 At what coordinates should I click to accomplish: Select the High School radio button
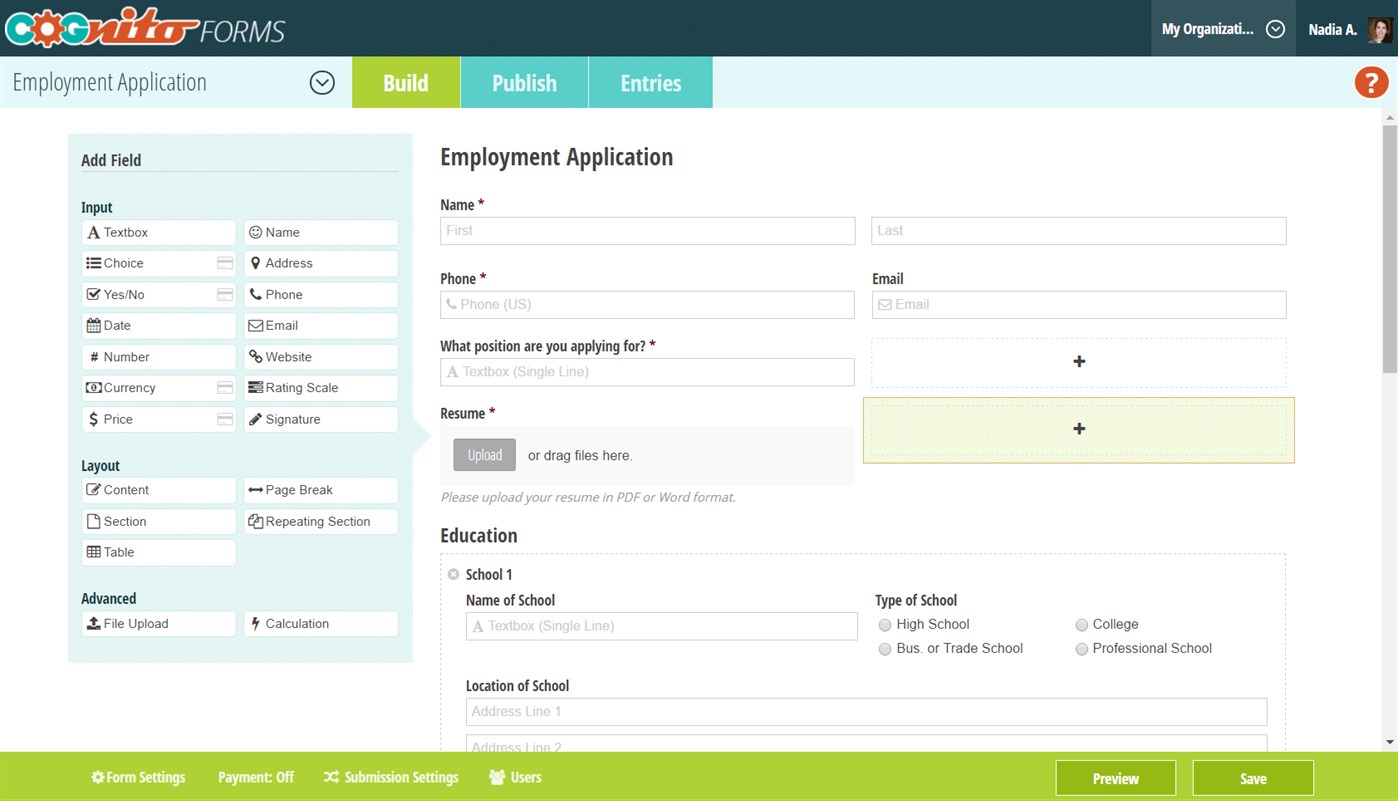click(x=885, y=625)
